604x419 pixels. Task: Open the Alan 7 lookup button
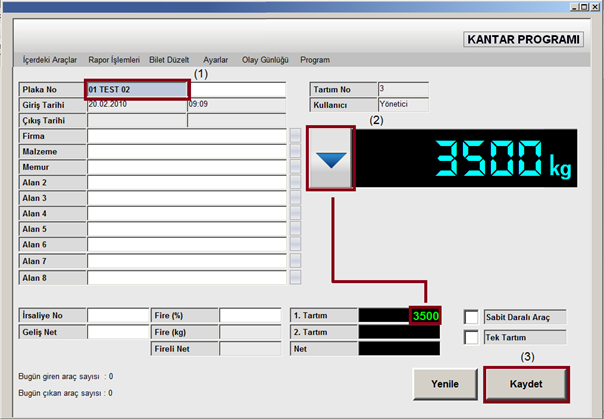[x=295, y=261]
